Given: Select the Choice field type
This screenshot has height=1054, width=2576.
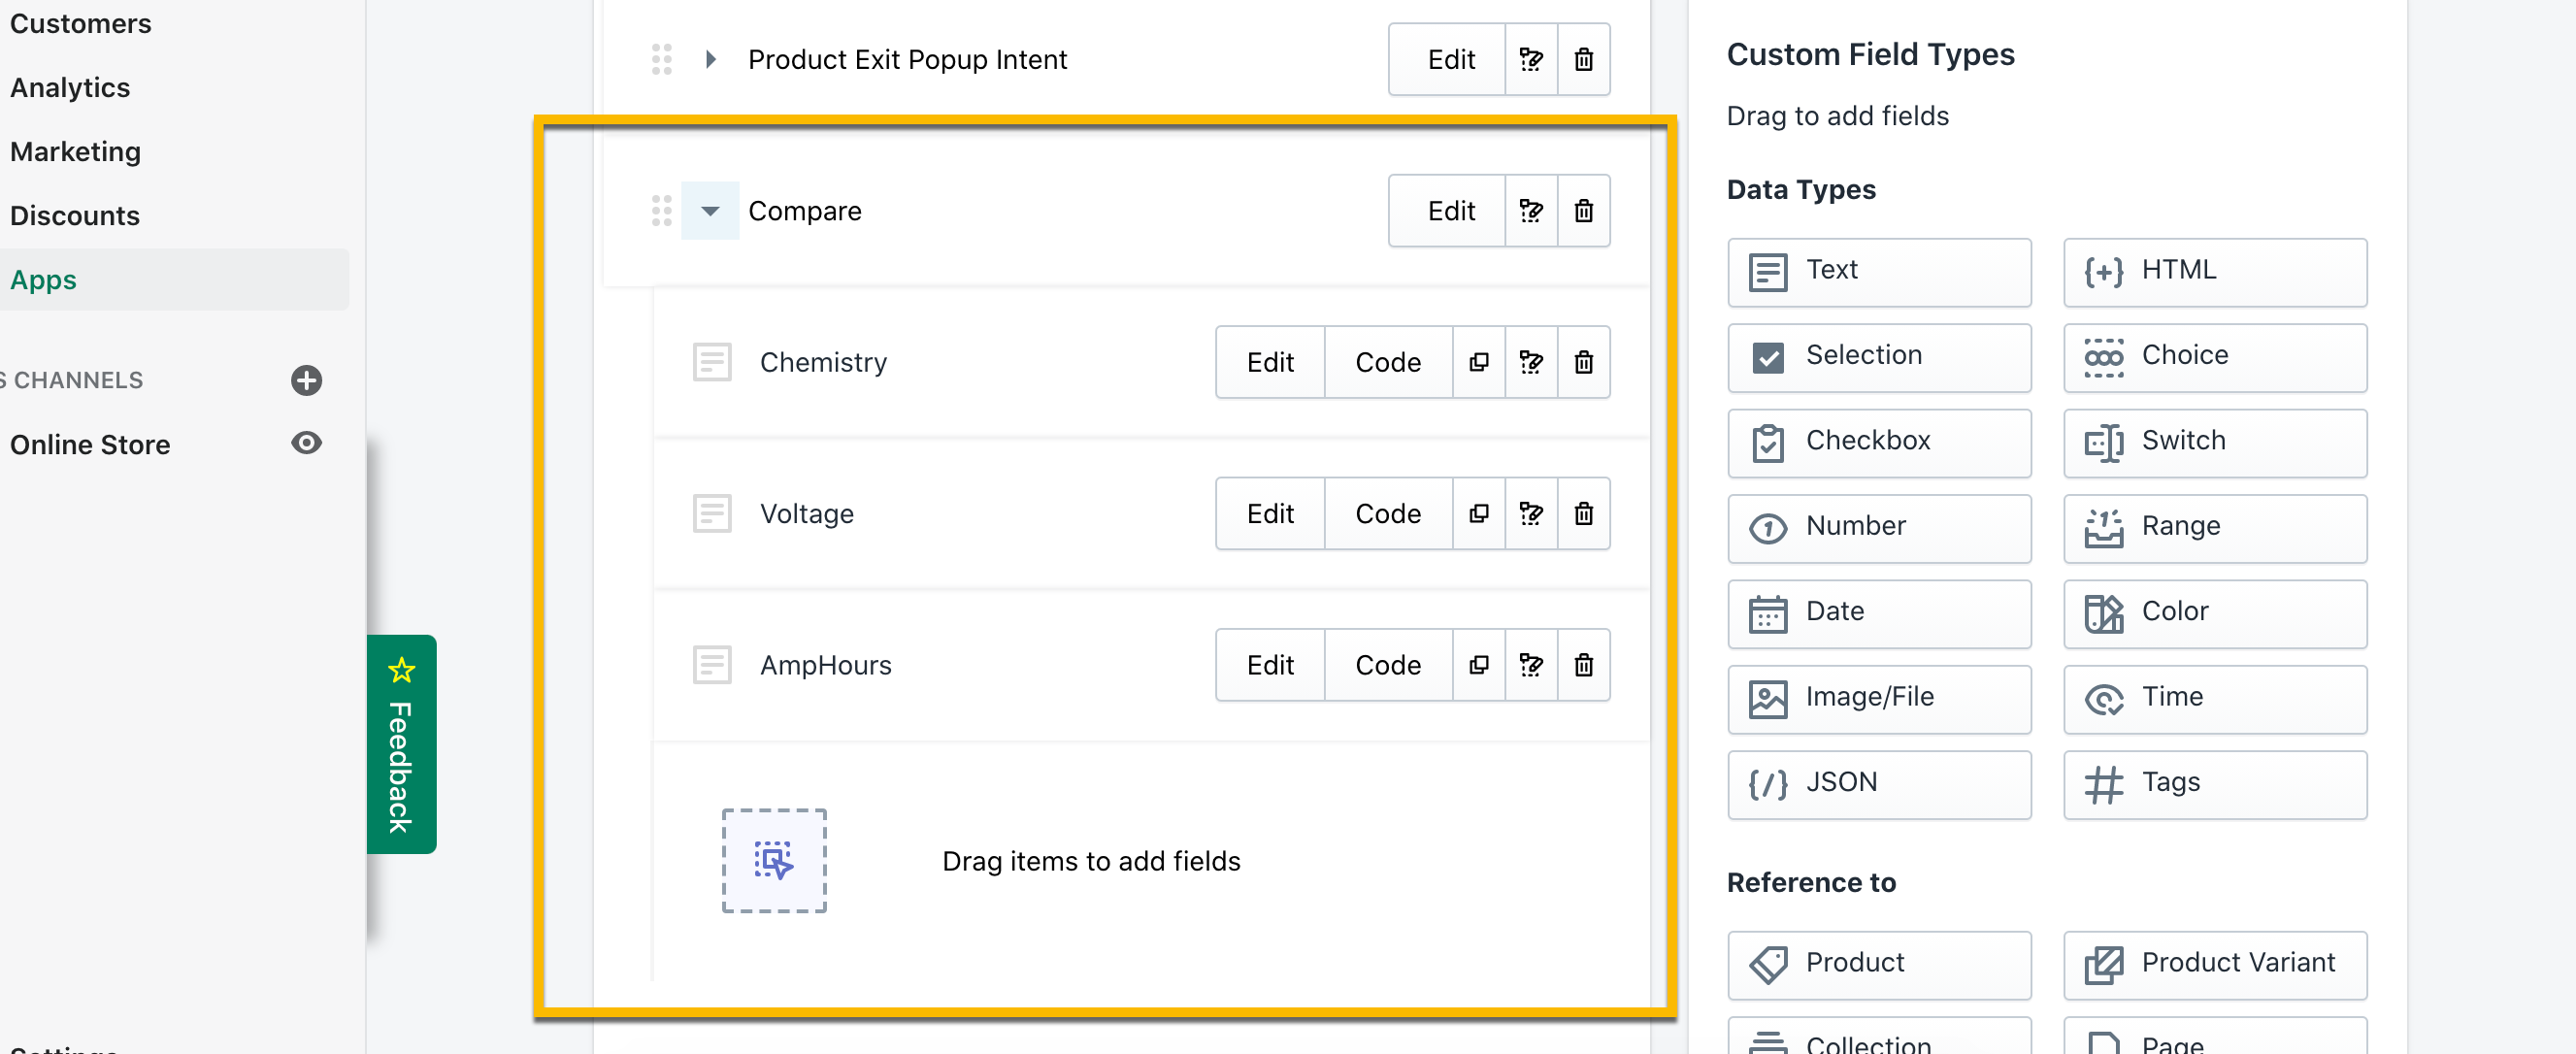Looking at the screenshot, I should 2214,356.
